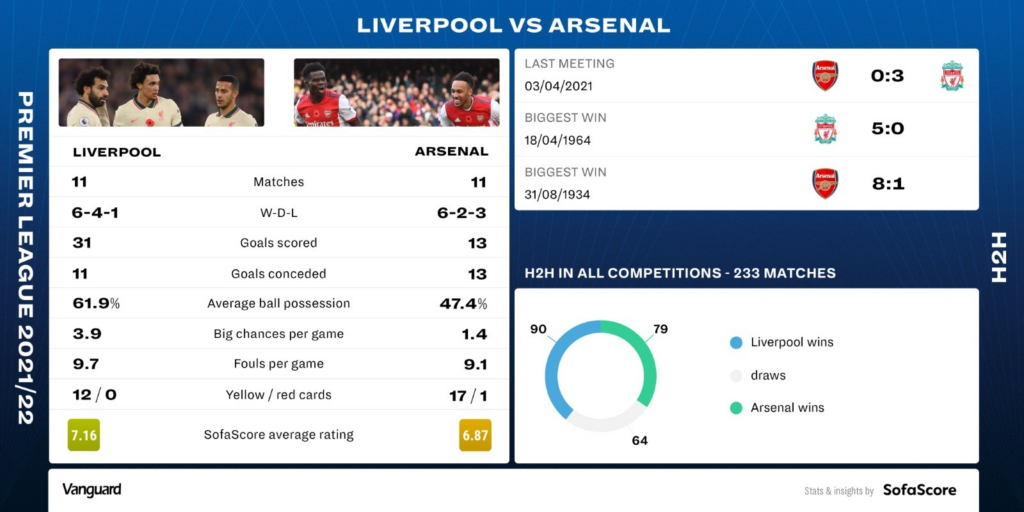Click the Vanguard logo in footer
Image resolution: width=1024 pixels, height=512 pixels.
pos(91,489)
